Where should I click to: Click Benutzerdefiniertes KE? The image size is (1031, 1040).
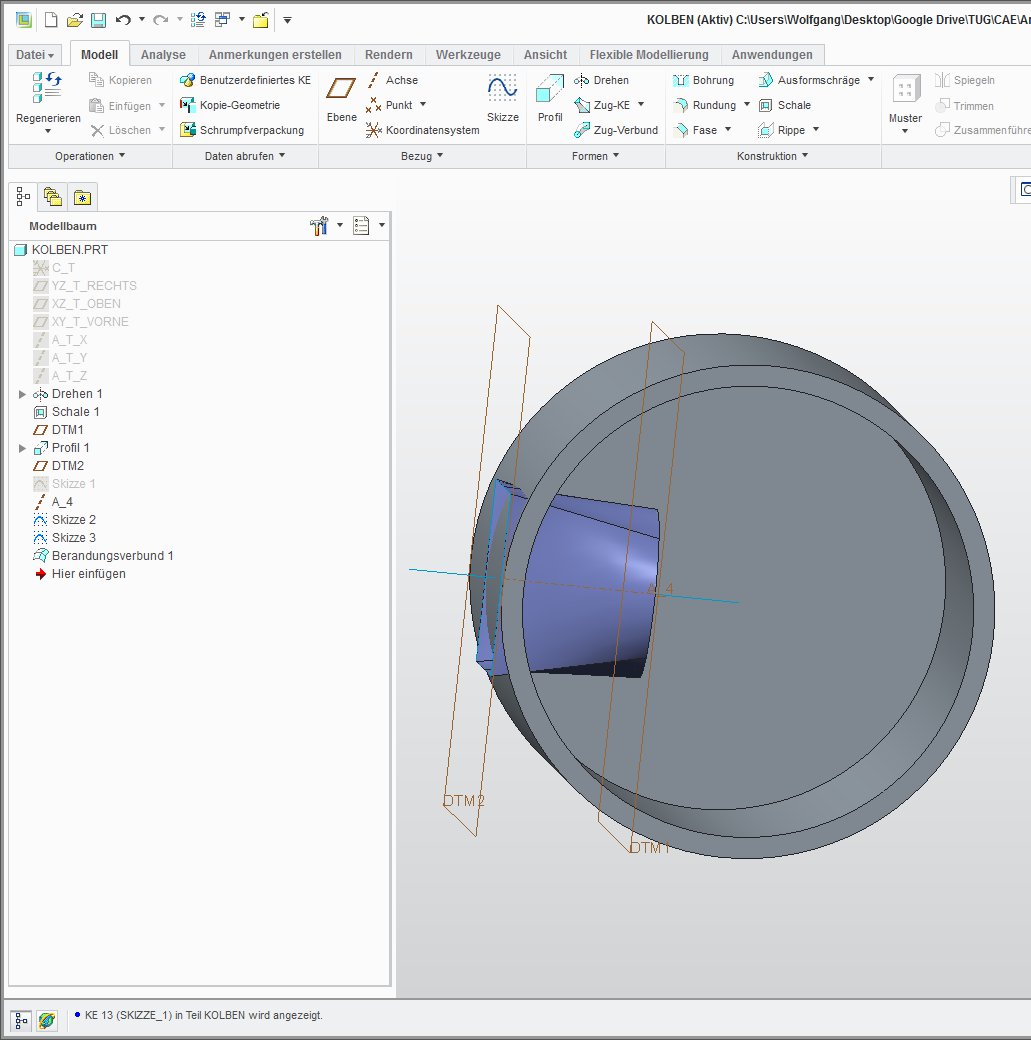point(245,80)
